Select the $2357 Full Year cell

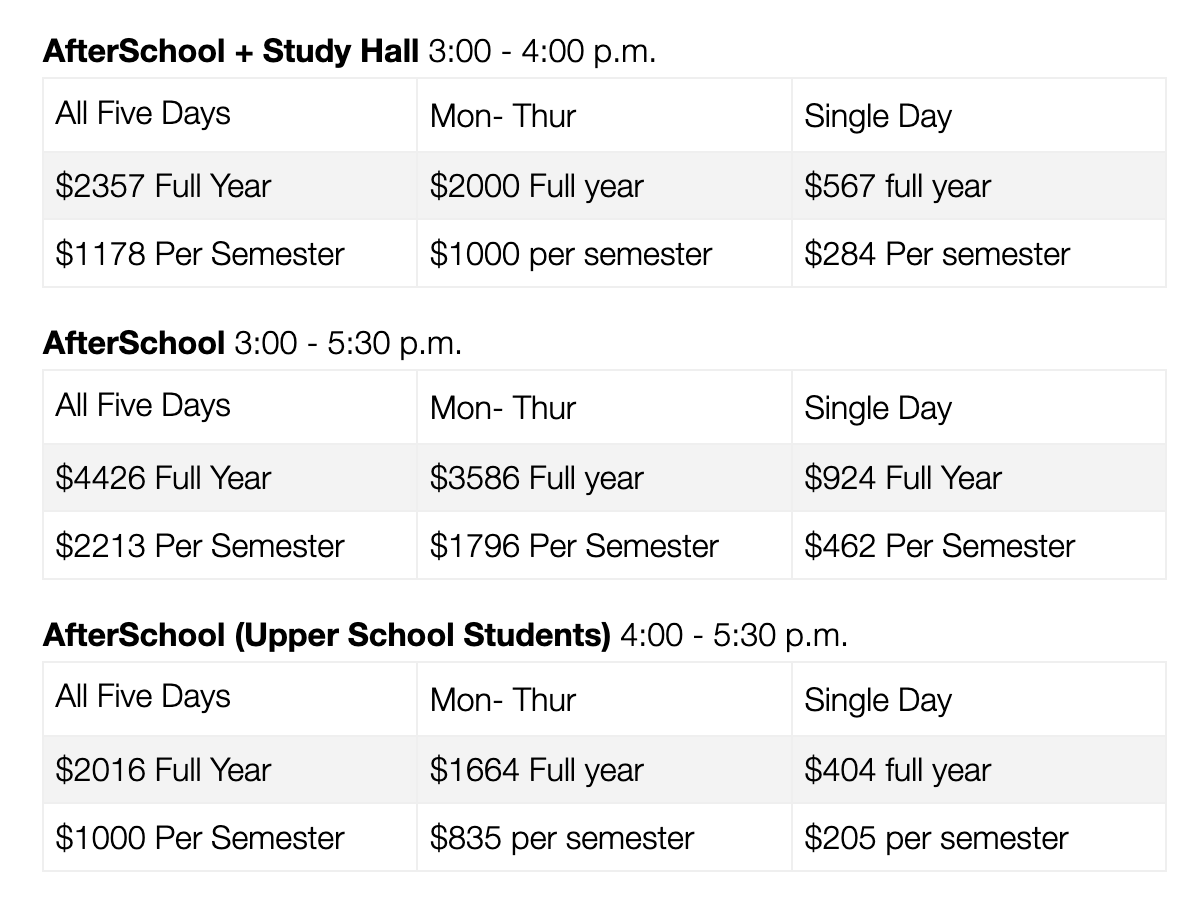pyautogui.click(x=230, y=185)
